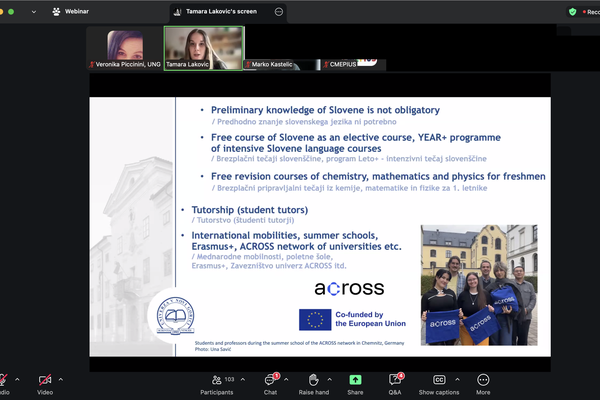Open the Q&A panel

coord(395,384)
